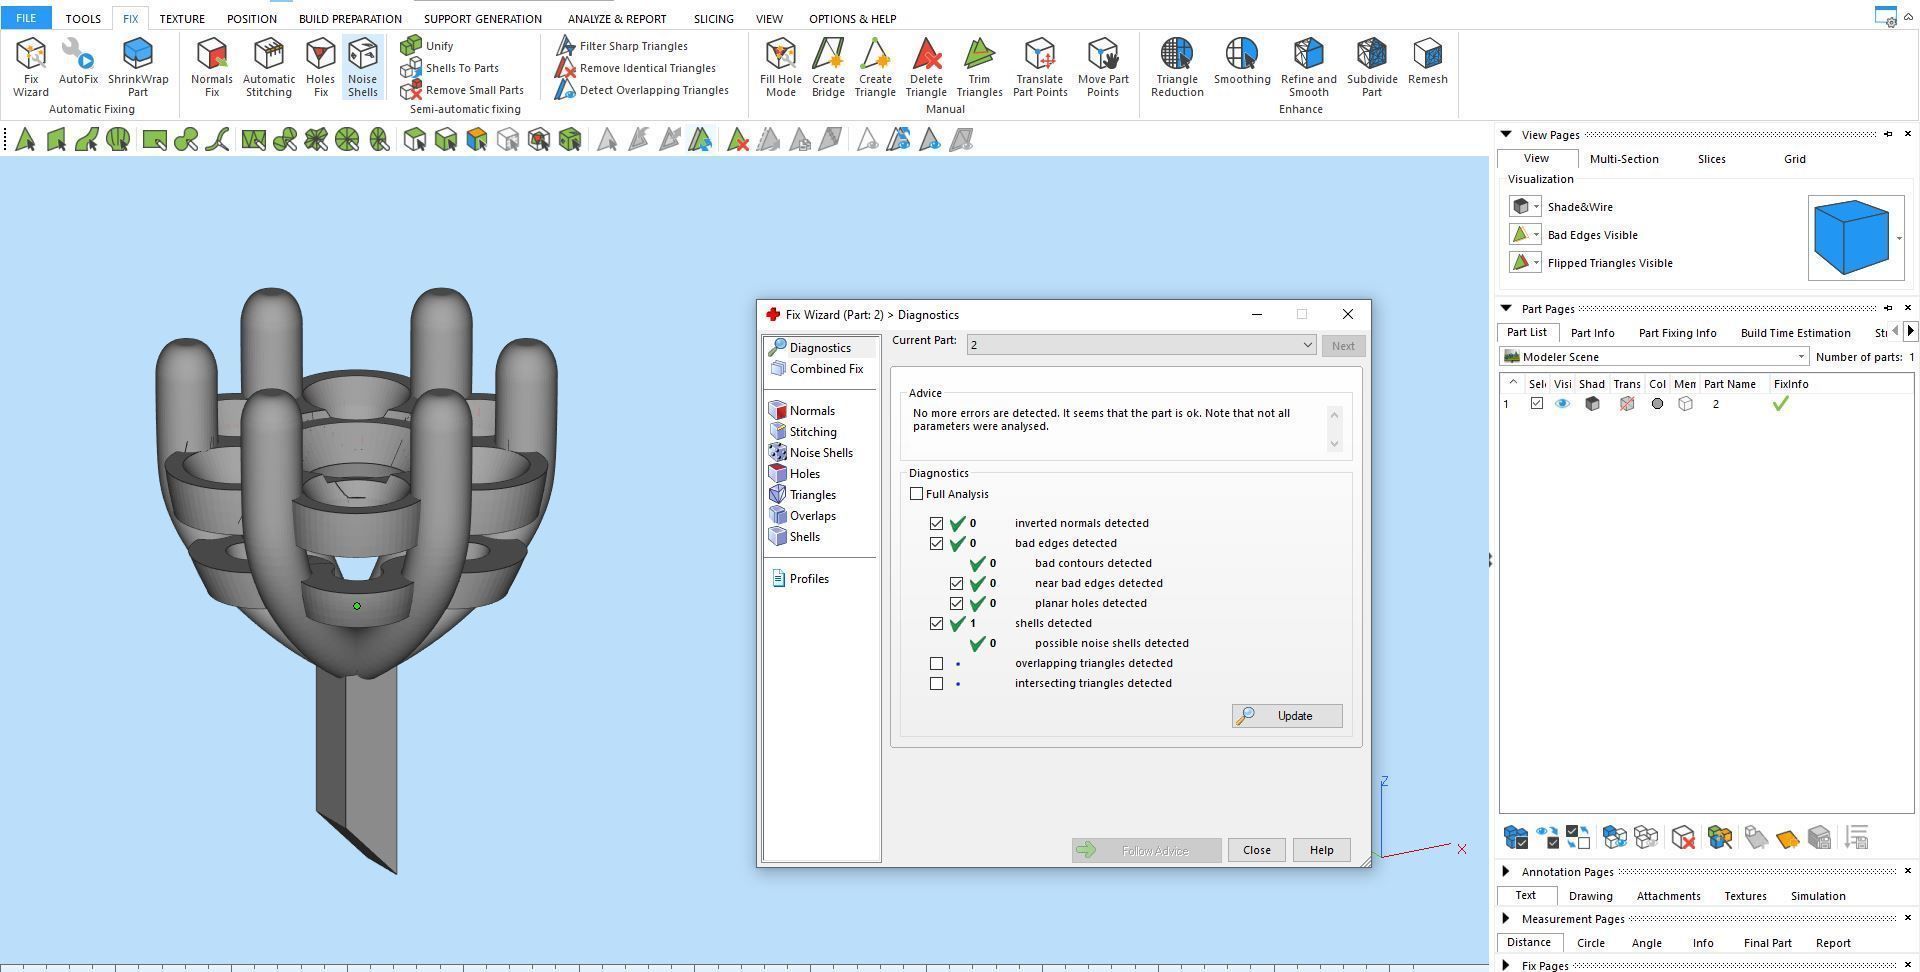Open the Fix Wizard tool in ribbon
The image size is (1920, 972).
tap(30, 67)
